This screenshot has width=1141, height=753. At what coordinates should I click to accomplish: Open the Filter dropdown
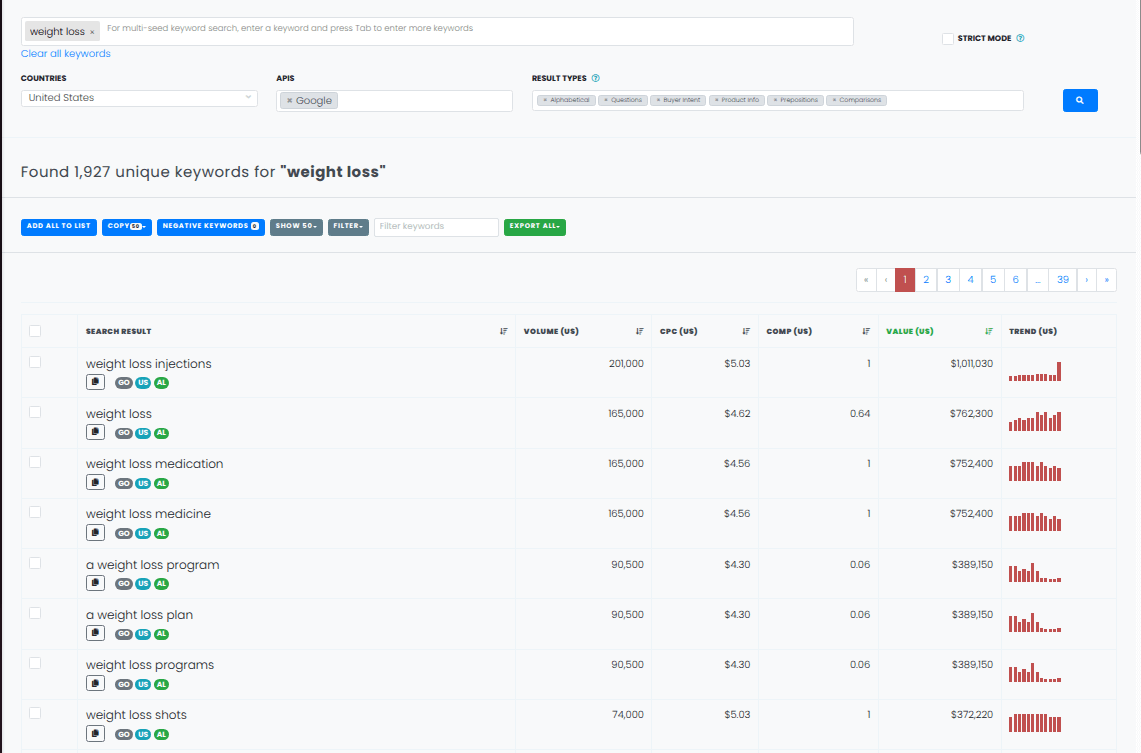coord(348,227)
